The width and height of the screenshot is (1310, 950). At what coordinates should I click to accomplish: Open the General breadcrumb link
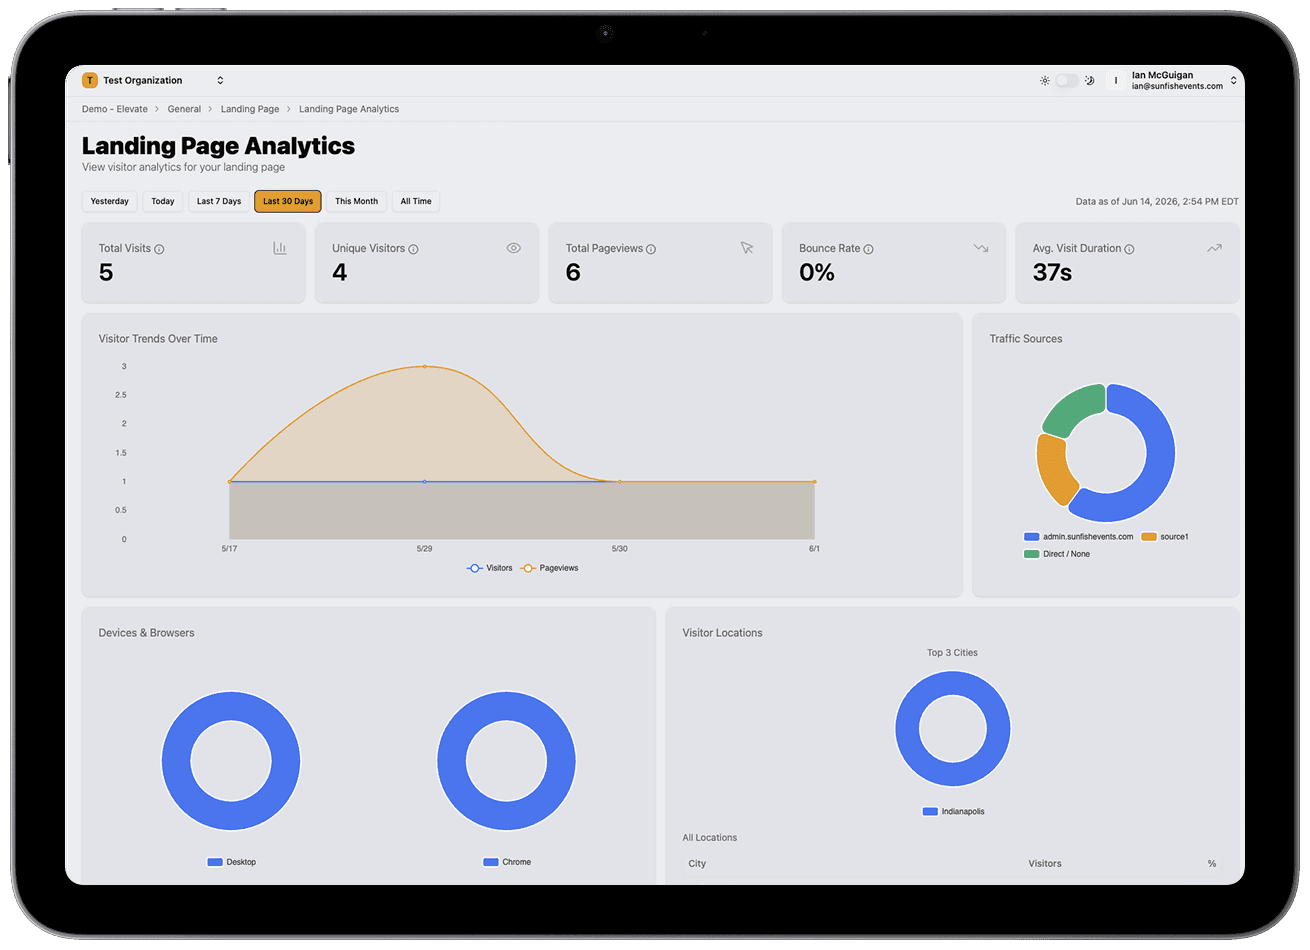[x=184, y=109]
